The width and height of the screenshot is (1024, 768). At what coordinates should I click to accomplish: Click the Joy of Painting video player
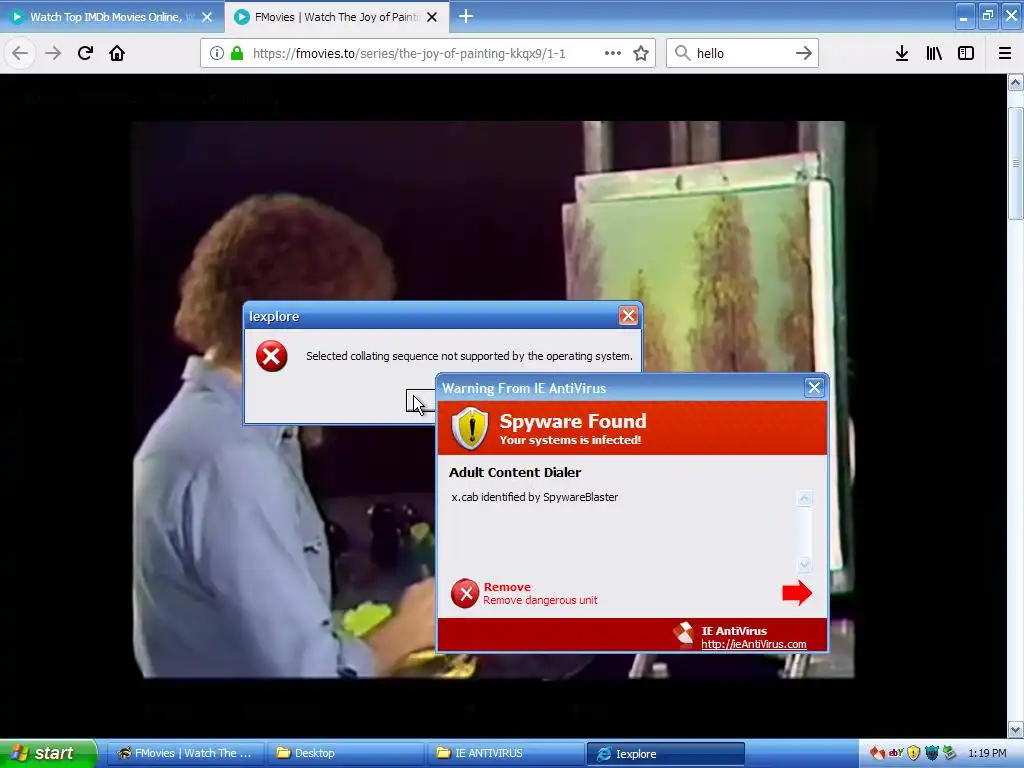[492, 400]
